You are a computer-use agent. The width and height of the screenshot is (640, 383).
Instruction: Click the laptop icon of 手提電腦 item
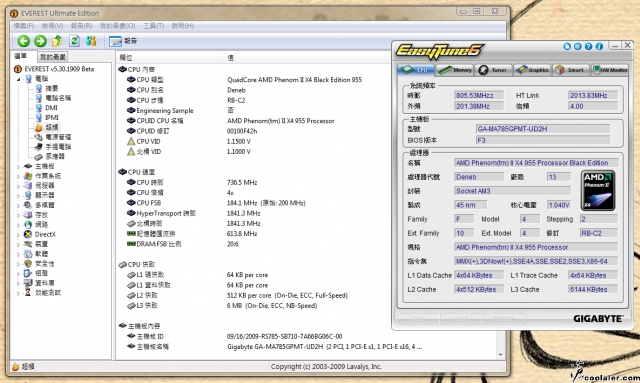click(38, 147)
